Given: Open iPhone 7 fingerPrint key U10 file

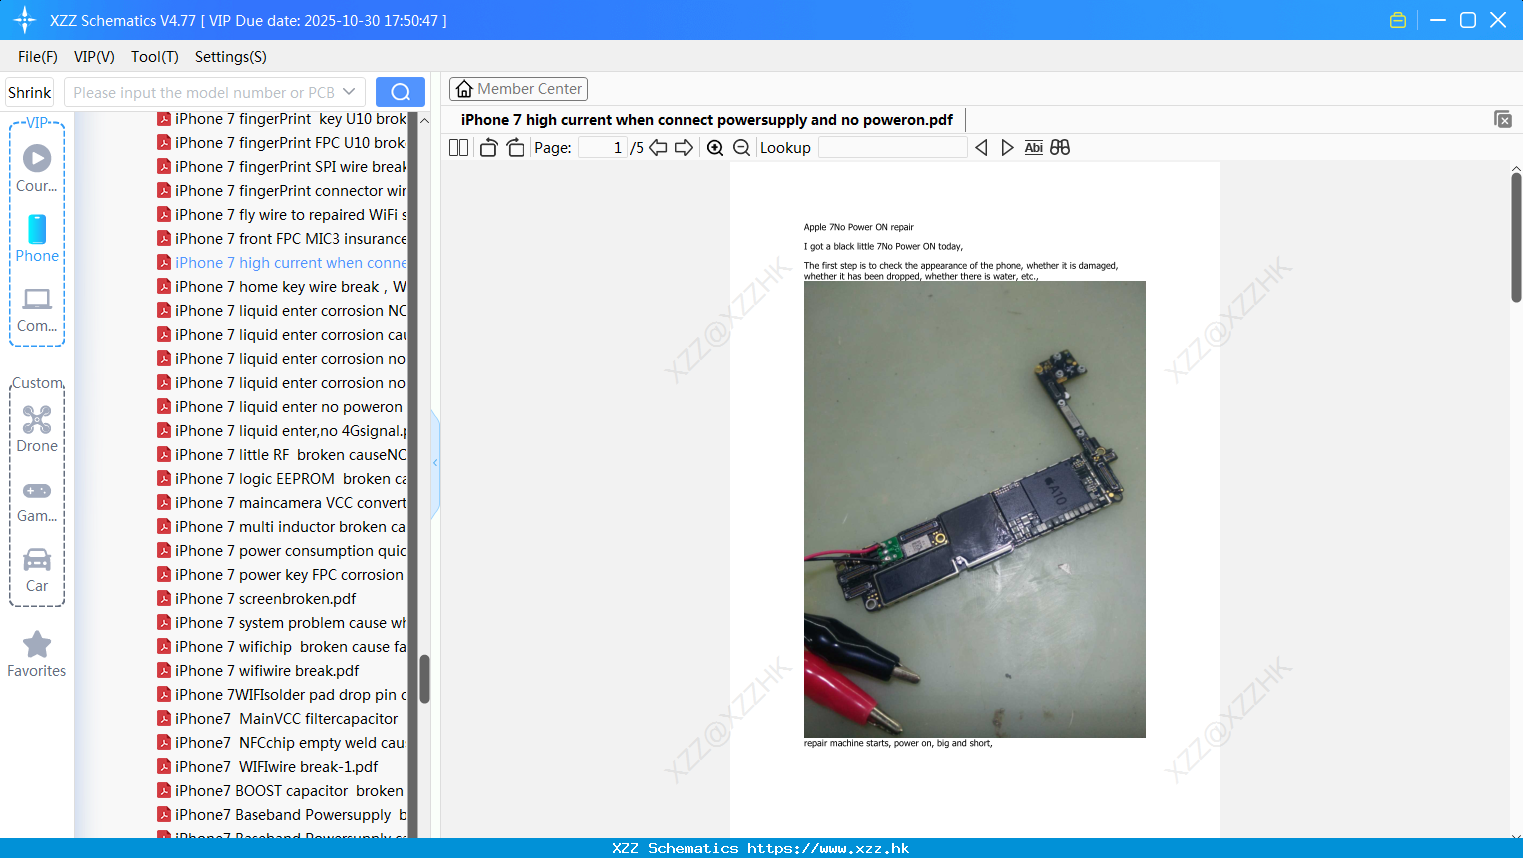Looking at the screenshot, I should [x=282, y=119].
